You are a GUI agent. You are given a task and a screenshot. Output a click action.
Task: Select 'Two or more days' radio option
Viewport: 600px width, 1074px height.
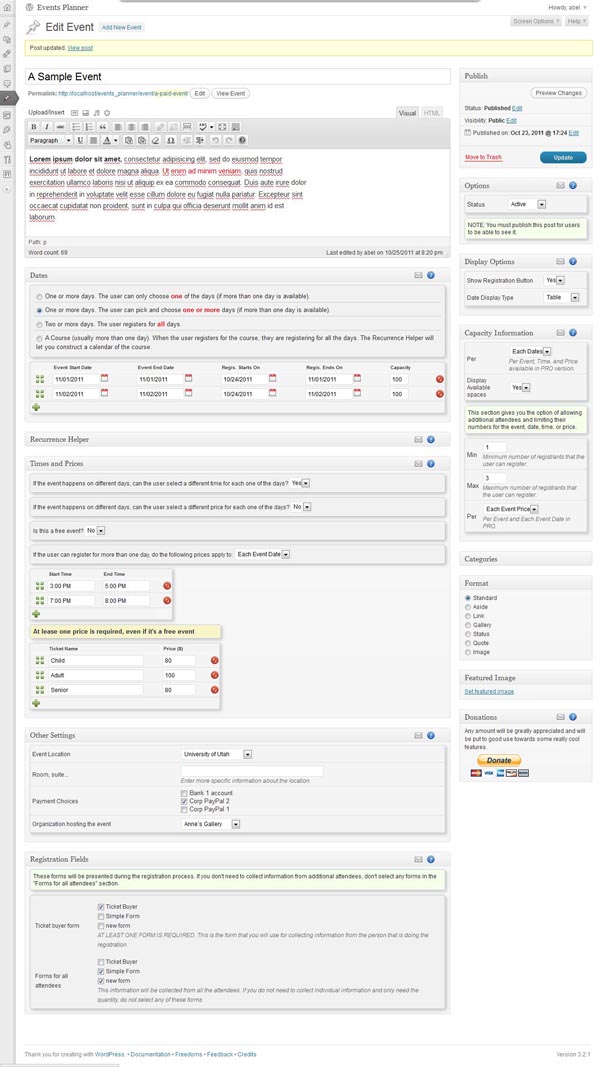pos(39,325)
